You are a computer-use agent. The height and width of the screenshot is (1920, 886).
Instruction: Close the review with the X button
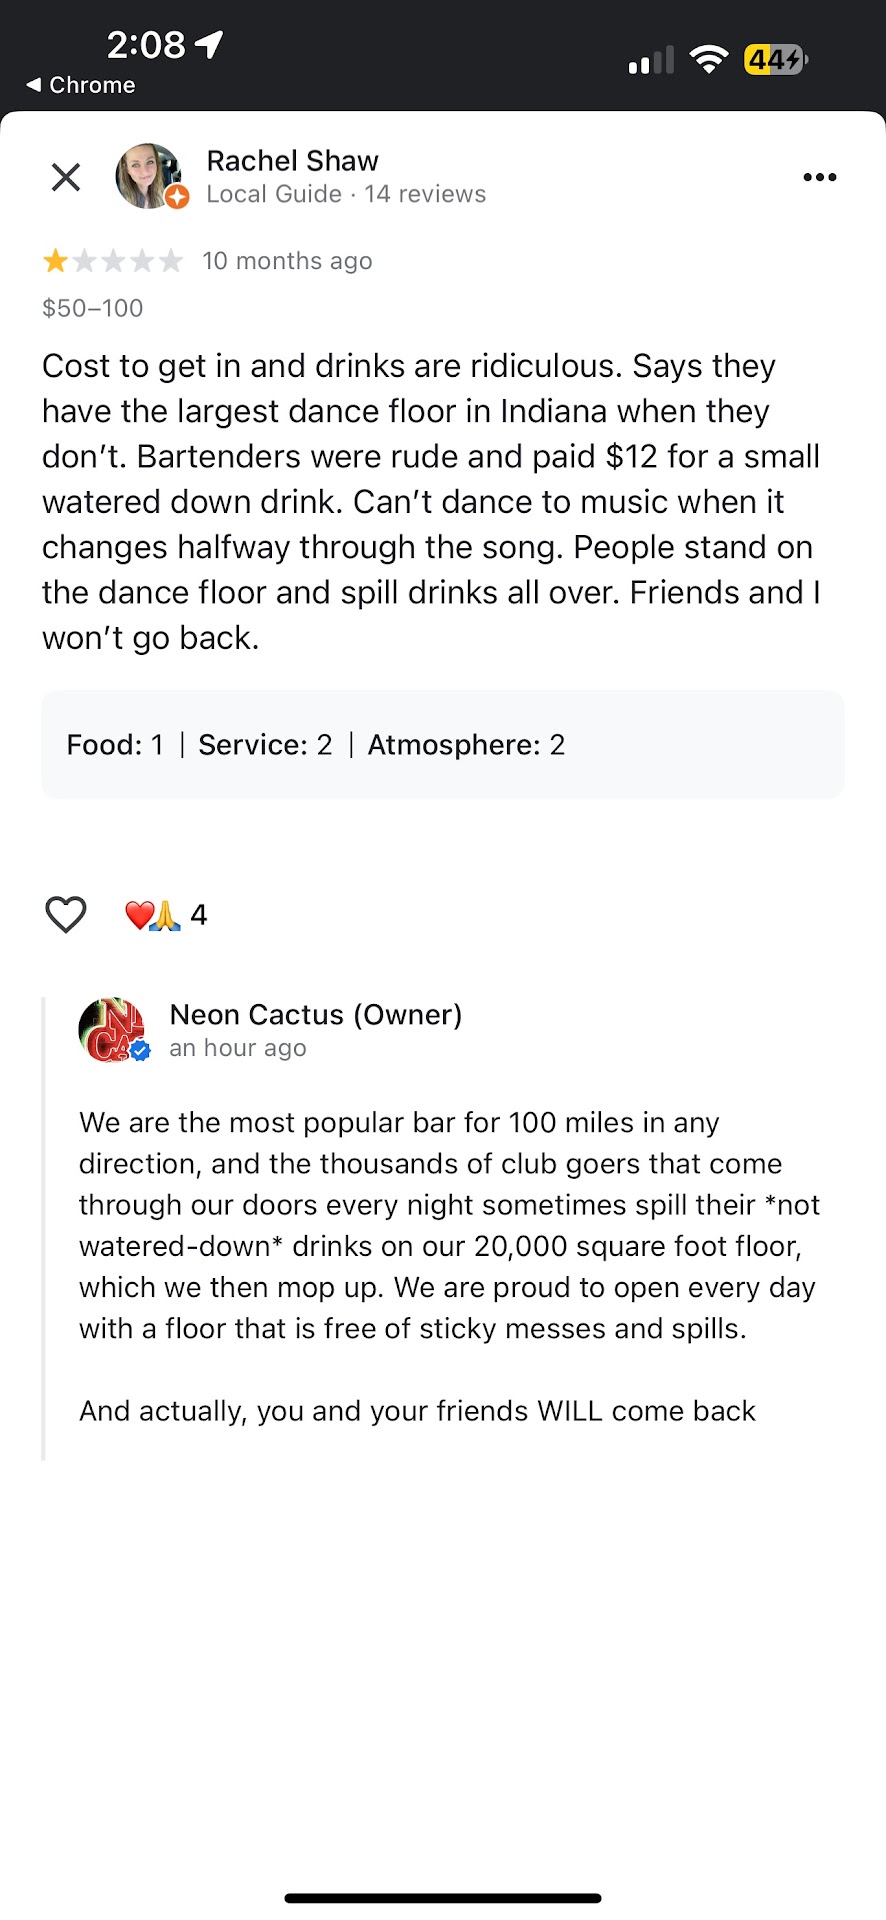click(x=66, y=178)
